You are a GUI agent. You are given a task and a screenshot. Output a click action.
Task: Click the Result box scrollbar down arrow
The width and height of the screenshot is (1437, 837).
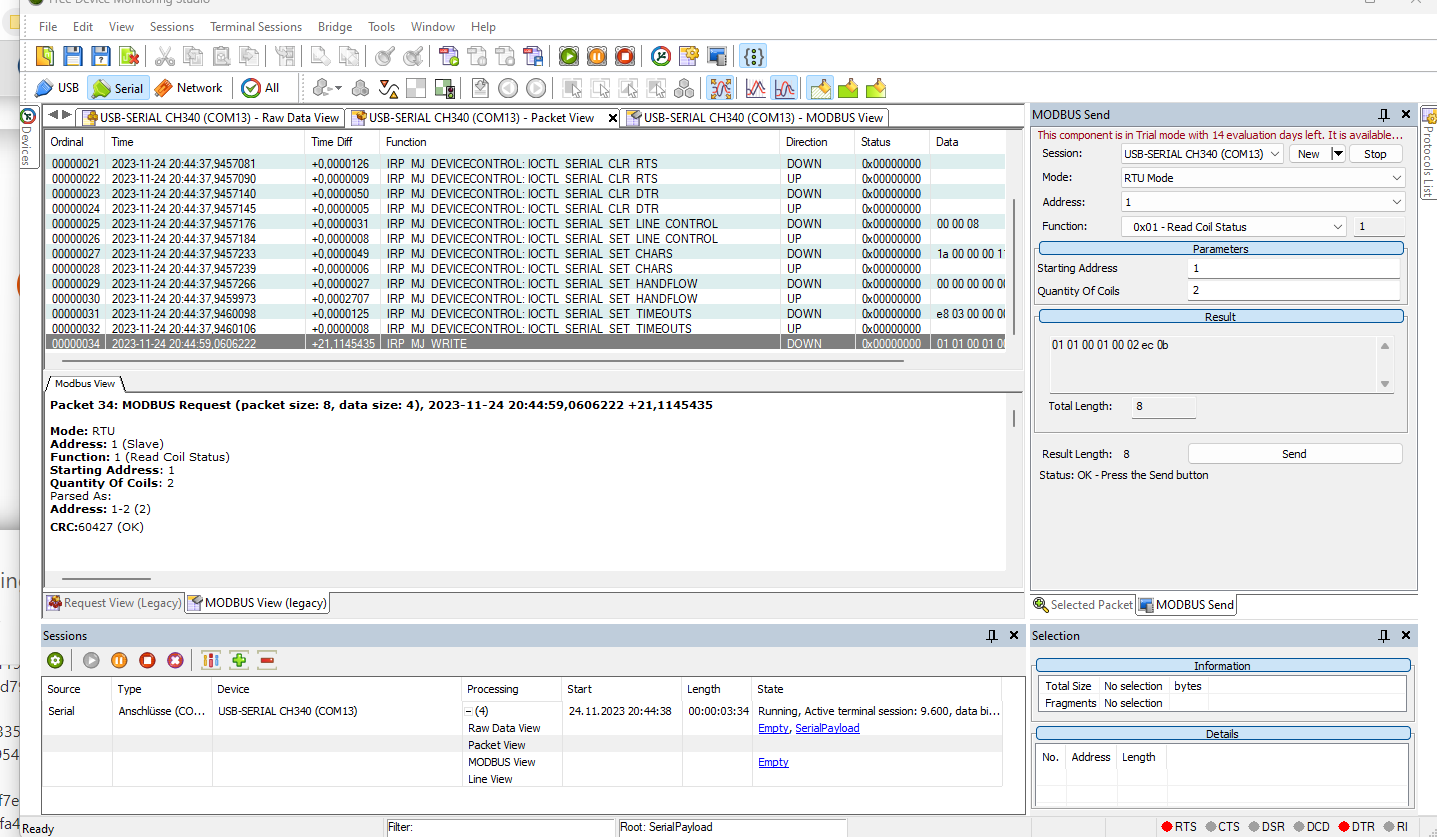(x=1385, y=384)
